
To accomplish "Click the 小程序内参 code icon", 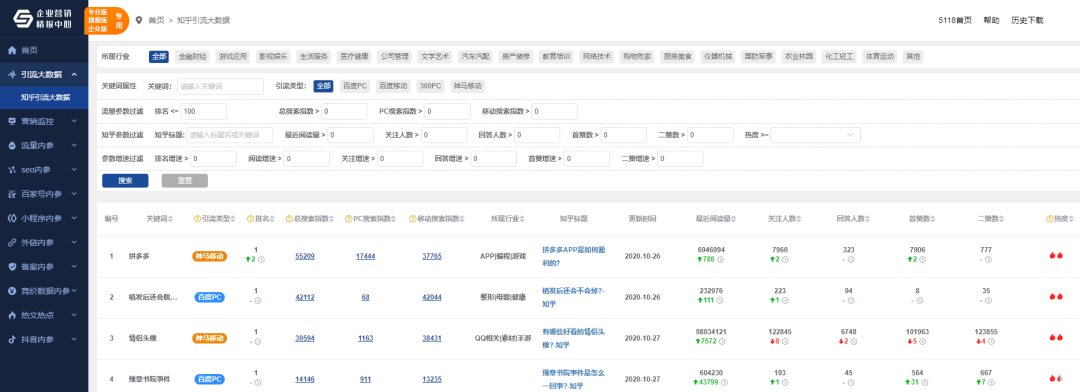I will click(12, 218).
